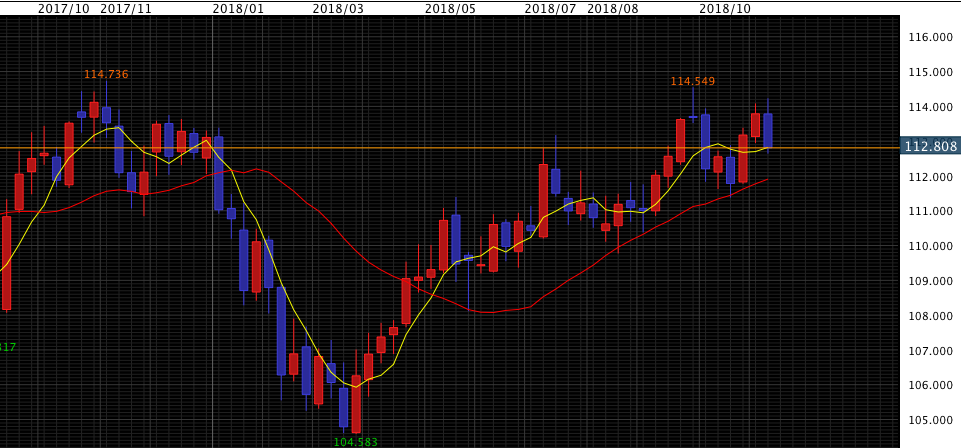The height and width of the screenshot is (448, 961).
Task: Click the 110.000 price axis label
Action: 930,246
